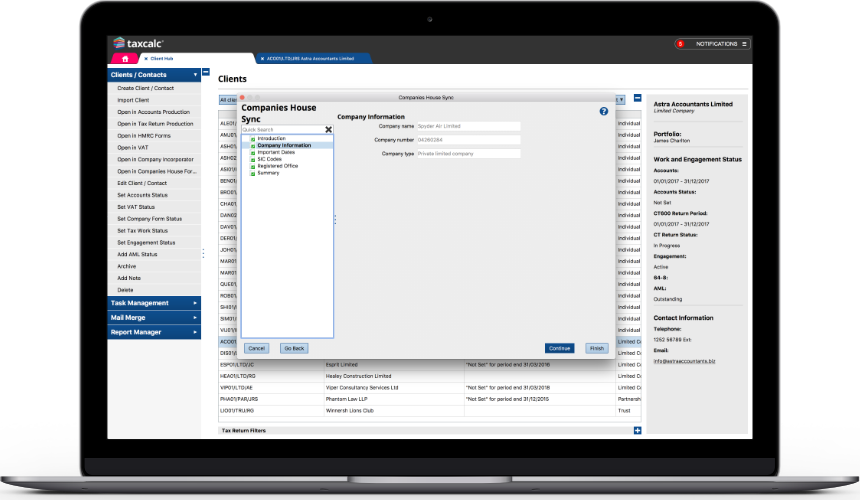Expand the Mail Merge section
The width and height of the screenshot is (860, 500).
pyautogui.click(x=154, y=317)
